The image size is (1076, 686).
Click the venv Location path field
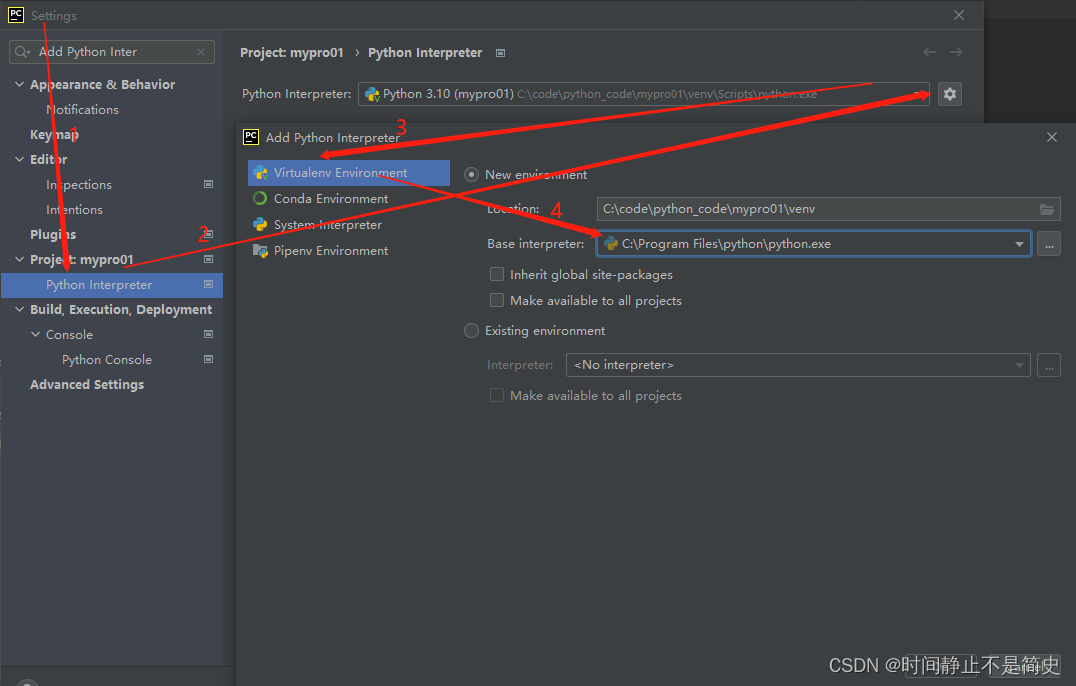(x=828, y=209)
